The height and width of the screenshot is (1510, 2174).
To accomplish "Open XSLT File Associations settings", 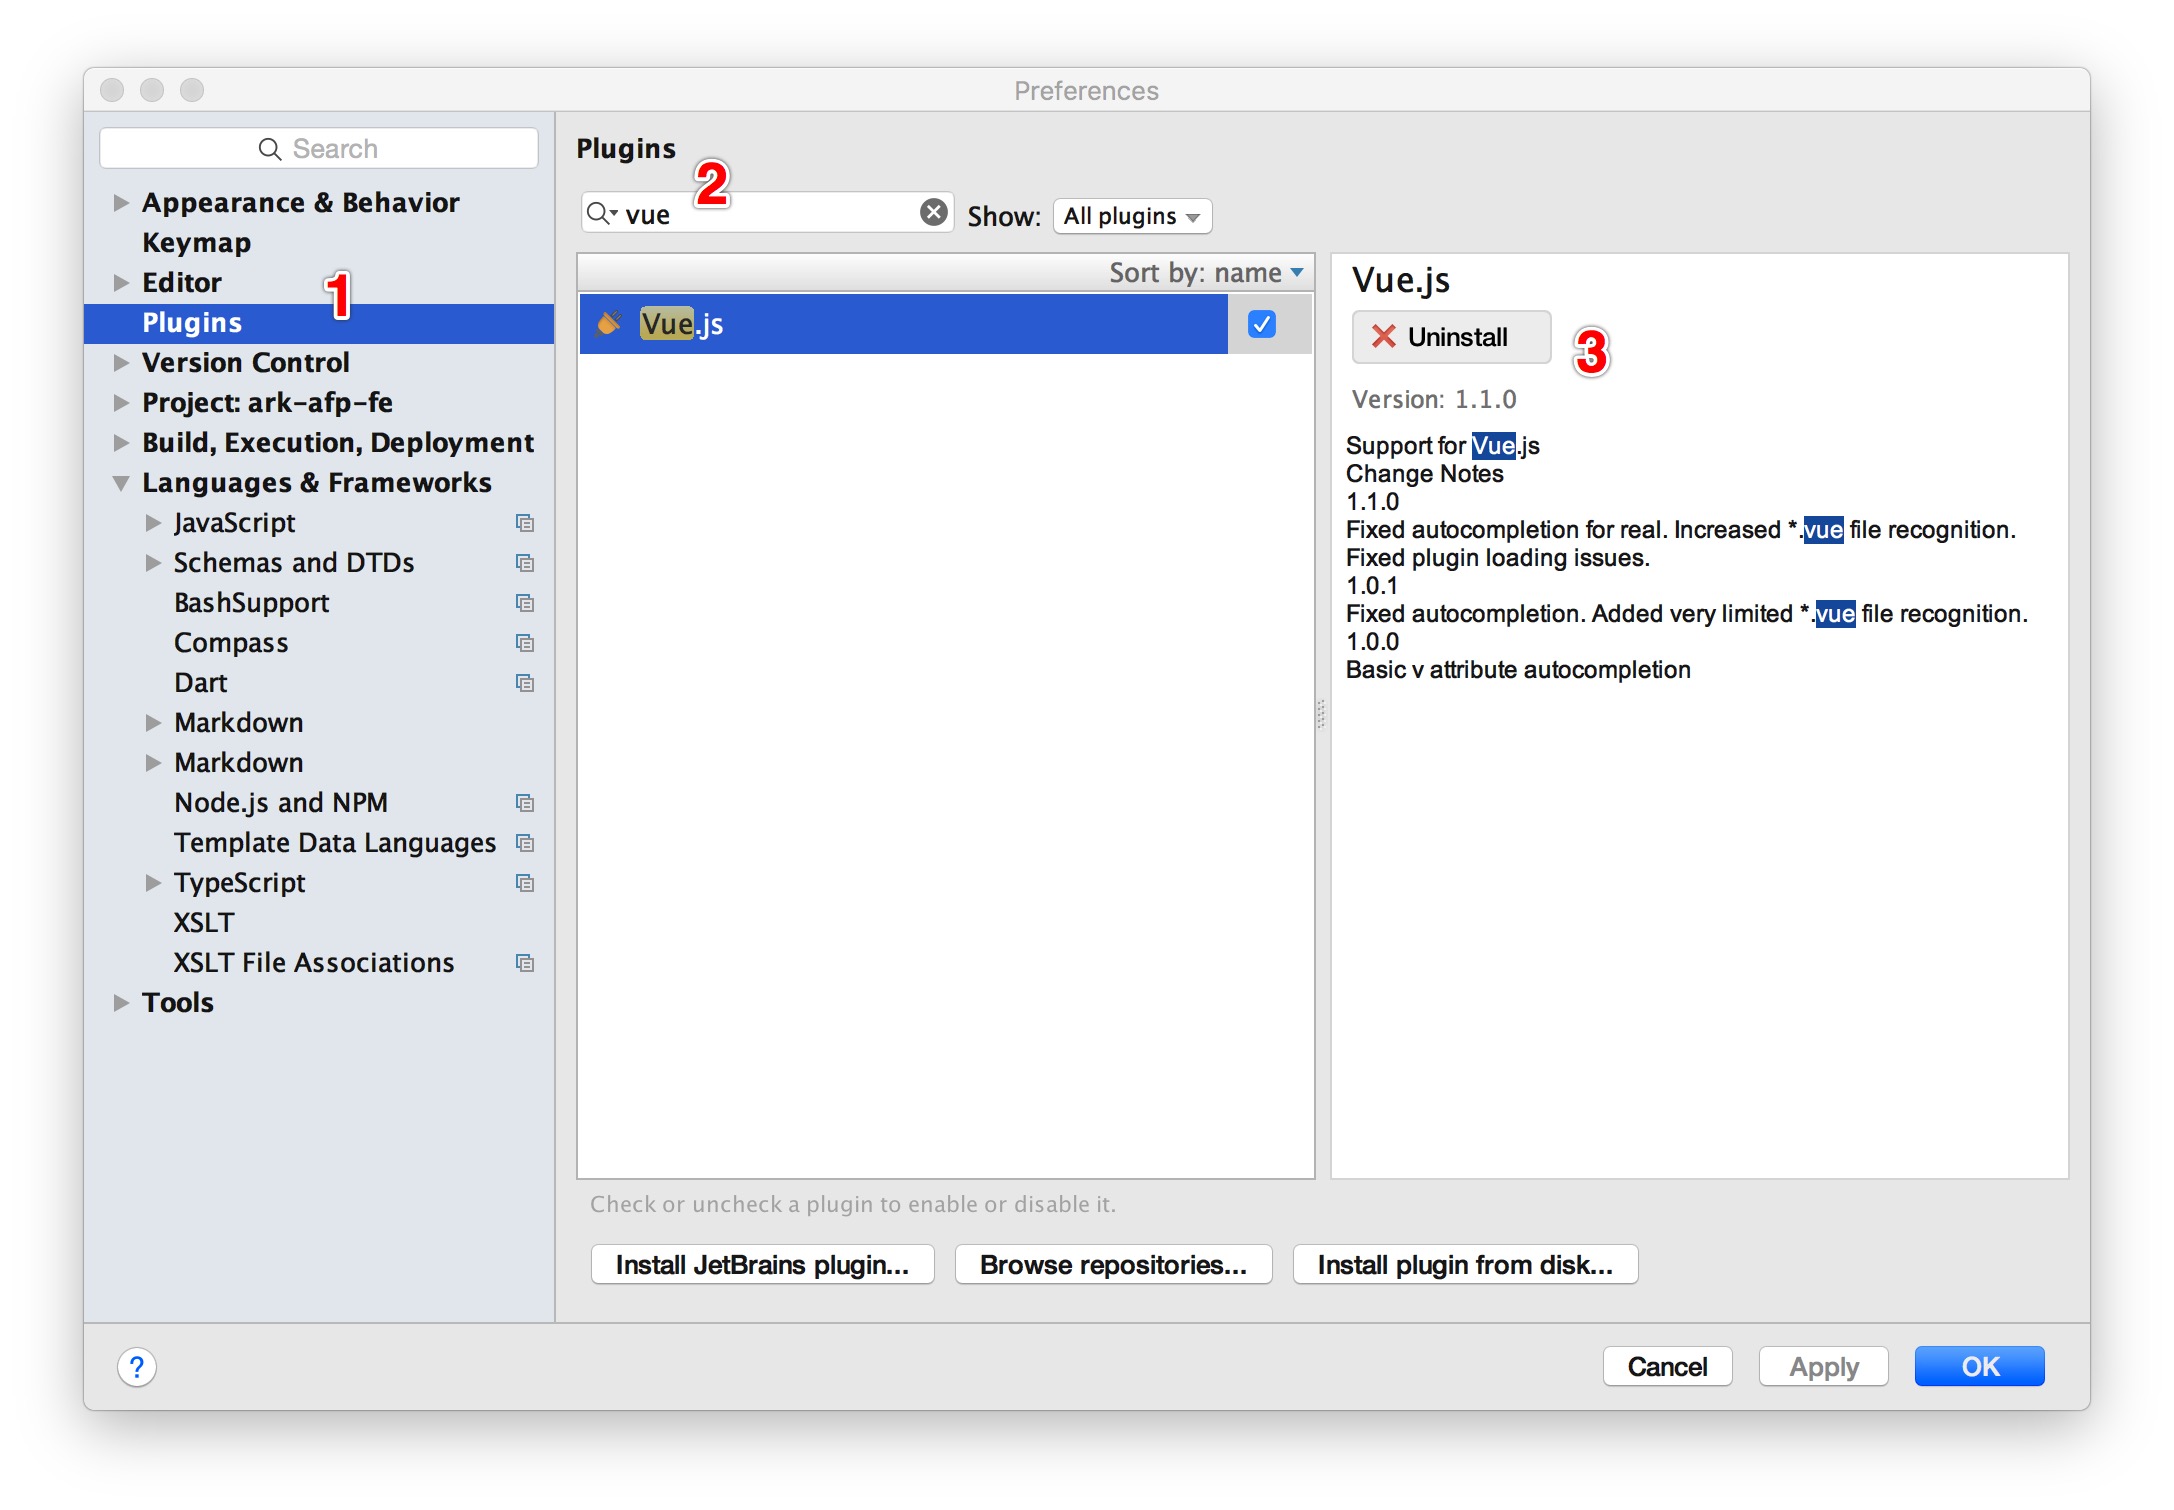I will pyautogui.click(x=314, y=963).
